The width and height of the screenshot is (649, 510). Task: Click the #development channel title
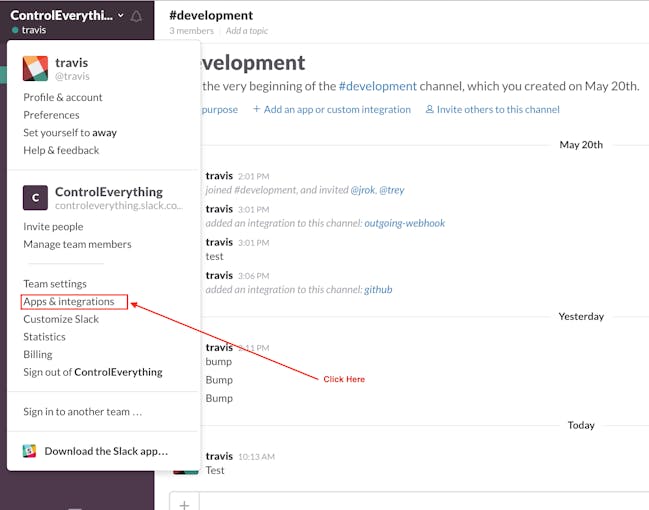211,15
